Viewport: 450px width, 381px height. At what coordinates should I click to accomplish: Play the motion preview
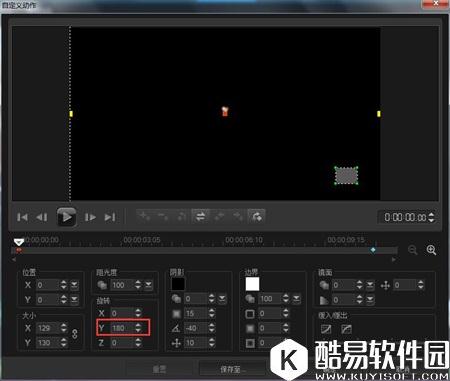point(66,217)
